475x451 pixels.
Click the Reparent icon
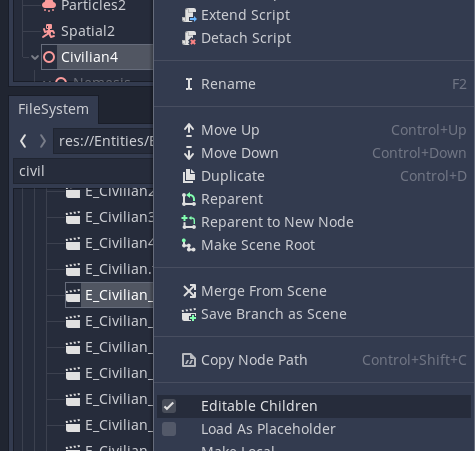189,199
